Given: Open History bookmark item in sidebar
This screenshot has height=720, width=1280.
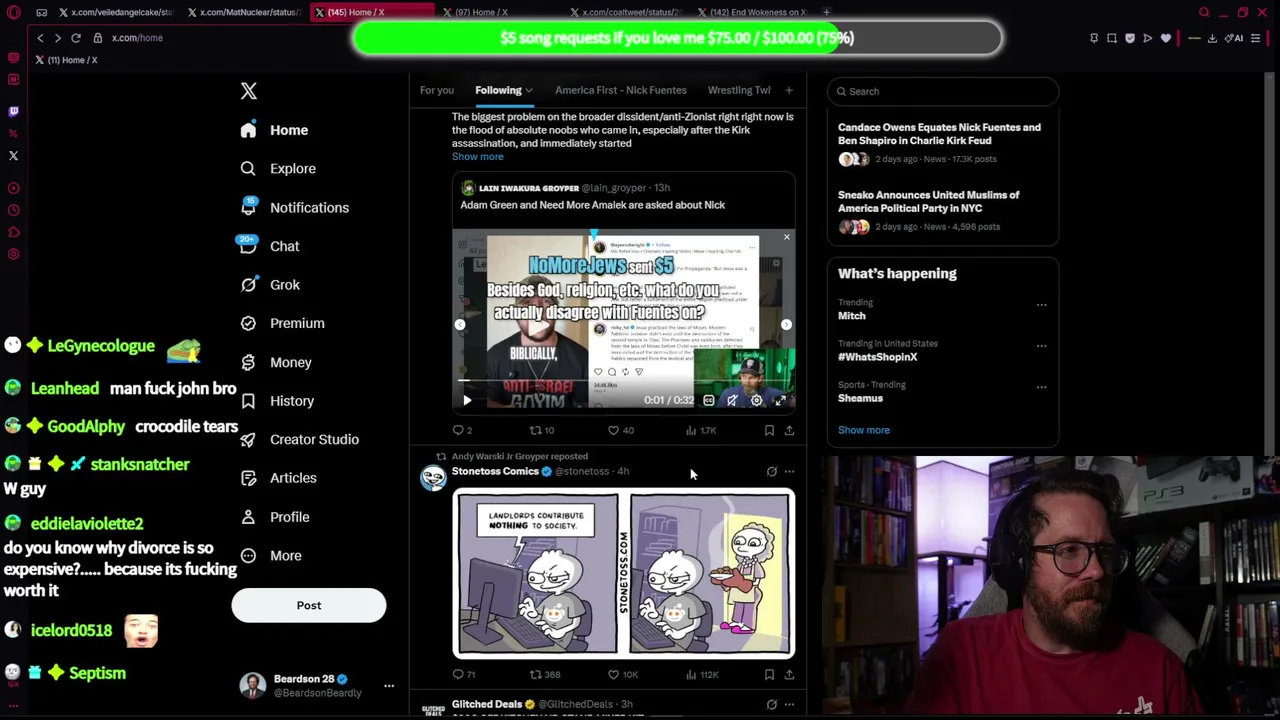Looking at the screenshot, I should tap(277, 401).
